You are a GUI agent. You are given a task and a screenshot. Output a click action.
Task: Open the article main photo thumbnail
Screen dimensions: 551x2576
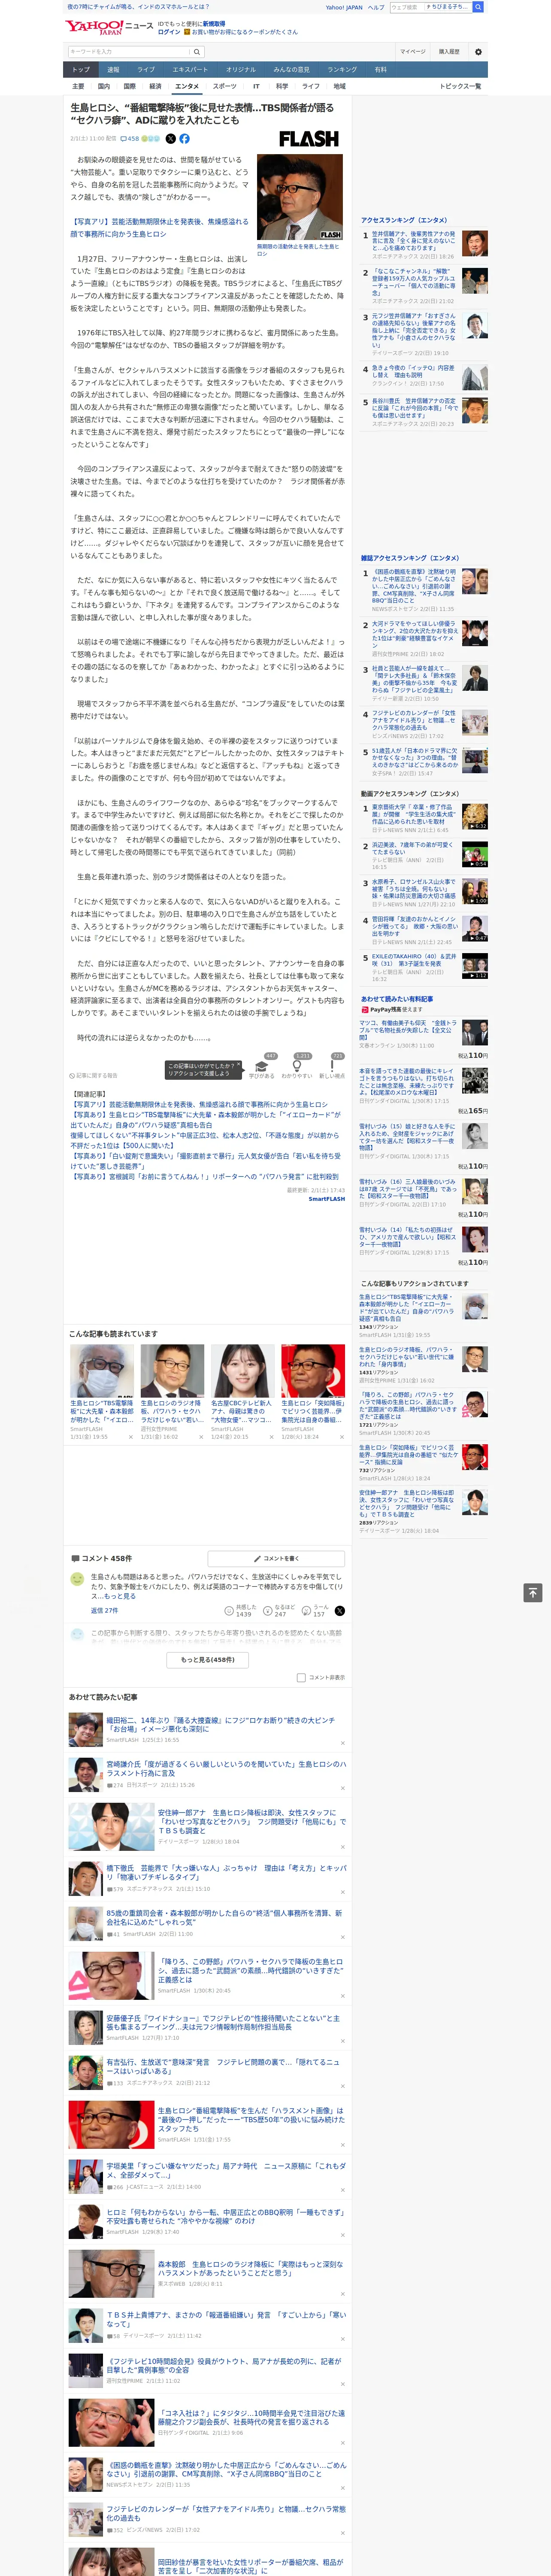(300, 198)
